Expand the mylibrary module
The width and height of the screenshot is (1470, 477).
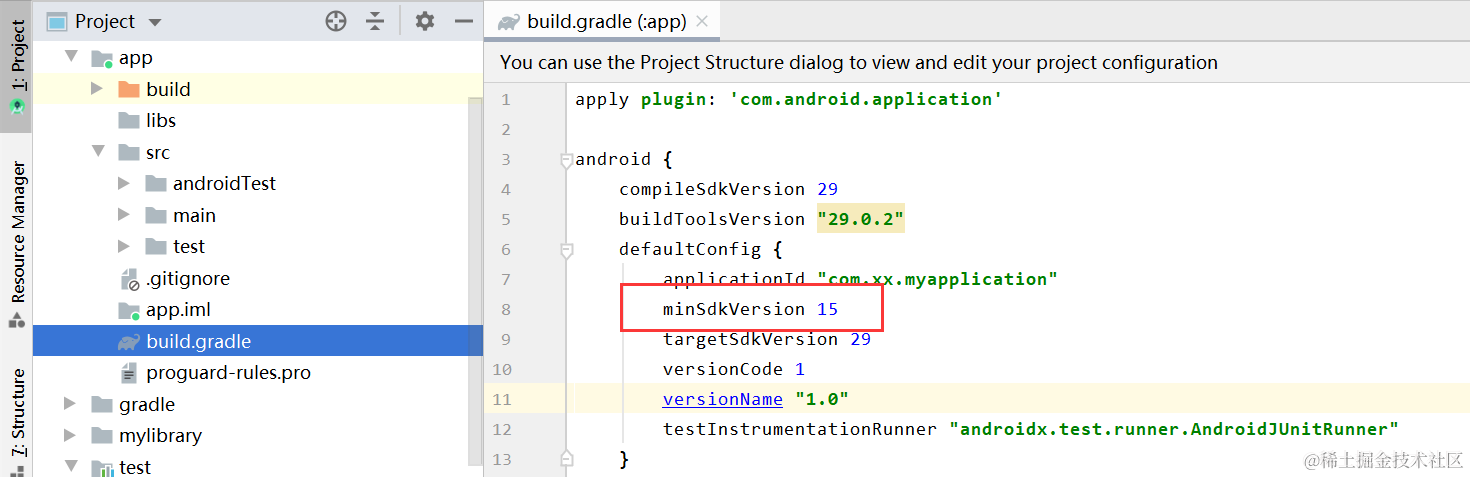click(70, 435)
